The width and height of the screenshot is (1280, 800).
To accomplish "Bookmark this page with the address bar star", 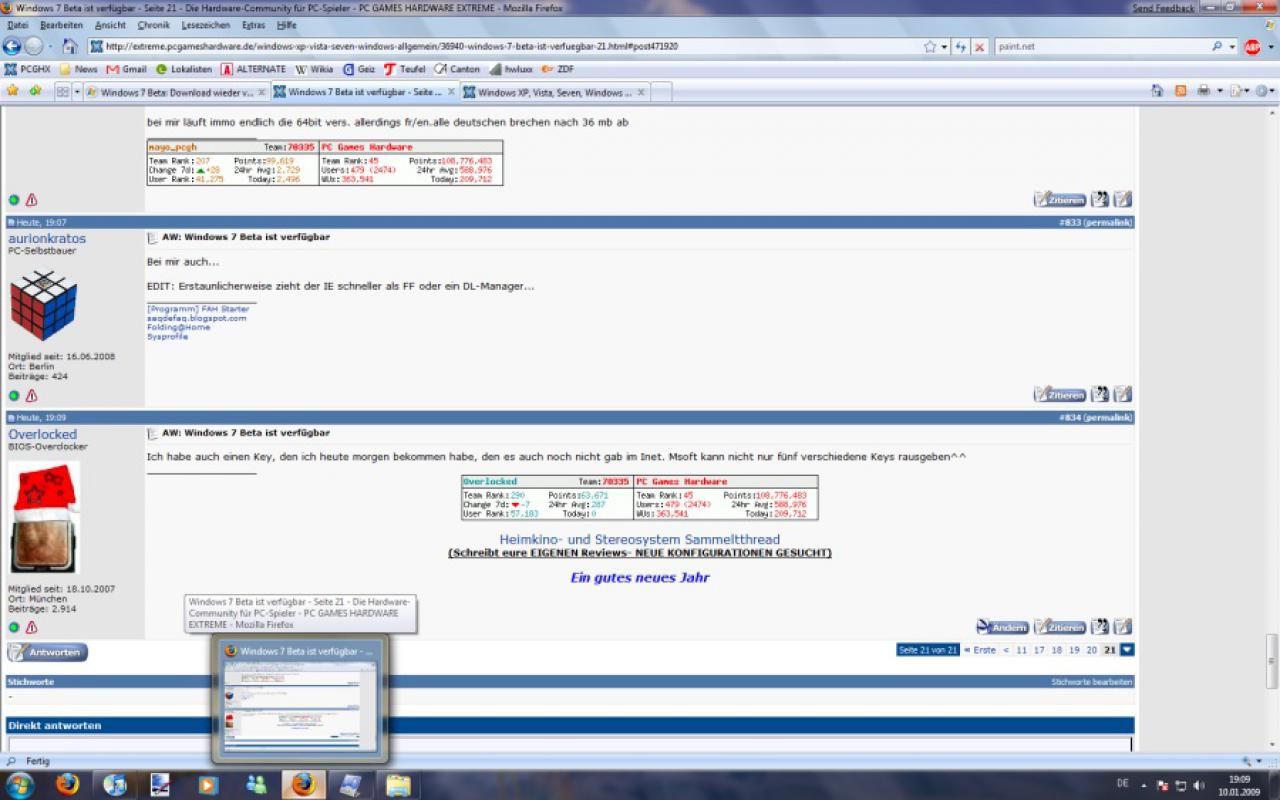I will tap(930, 46).
